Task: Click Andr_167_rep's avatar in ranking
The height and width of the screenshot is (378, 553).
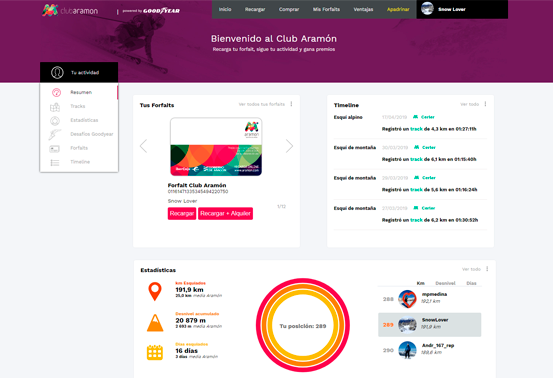Action: coord(407,350)
